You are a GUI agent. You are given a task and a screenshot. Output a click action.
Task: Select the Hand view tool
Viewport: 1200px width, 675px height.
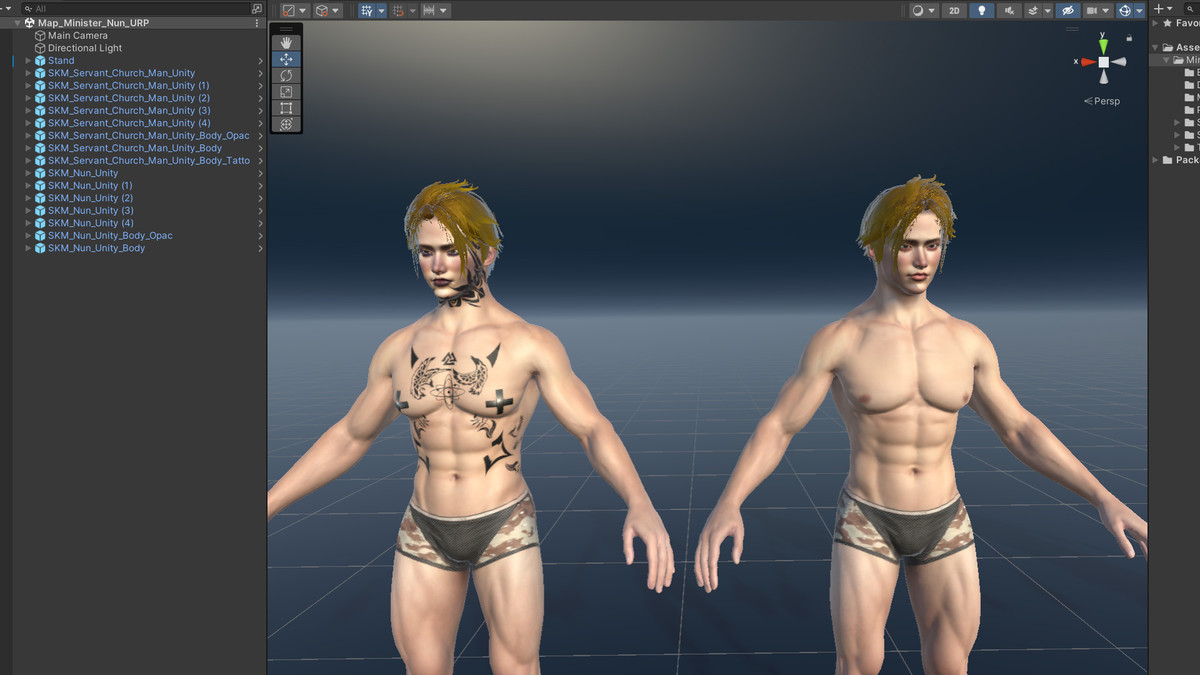(286, 43)
